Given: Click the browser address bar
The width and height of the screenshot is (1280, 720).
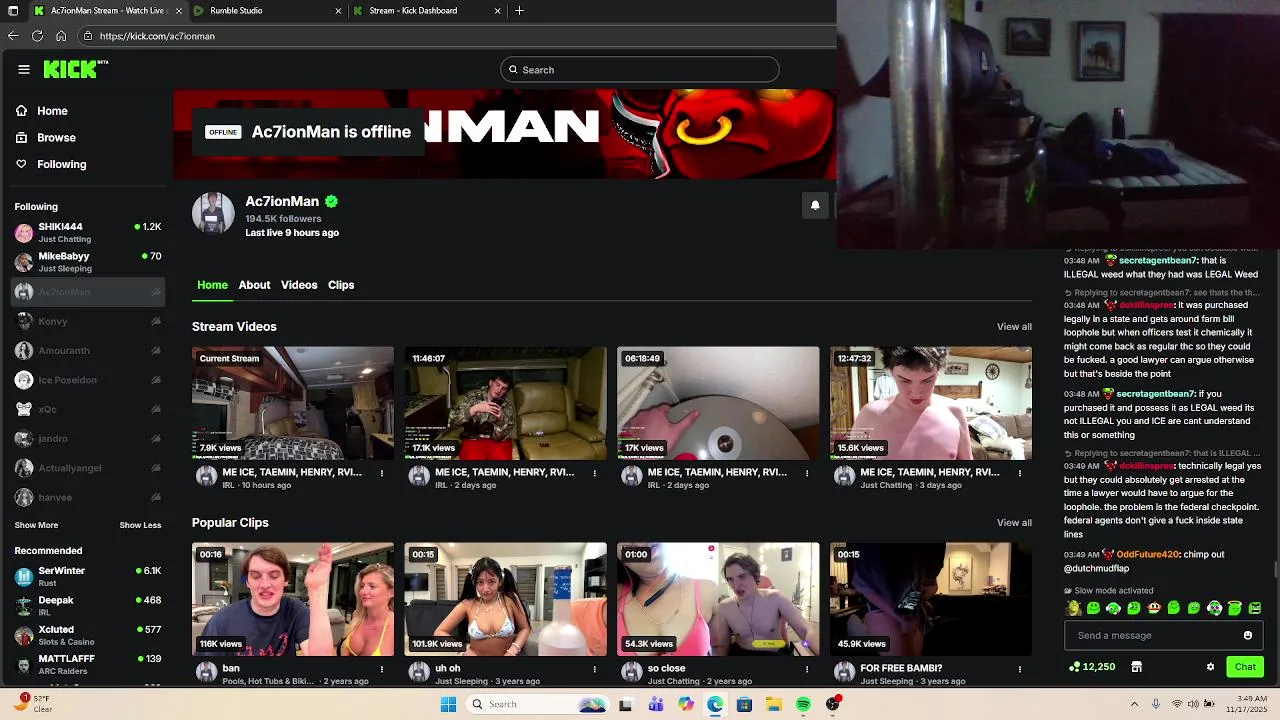Looking at the screenshot, I should [x=456, y=36].
